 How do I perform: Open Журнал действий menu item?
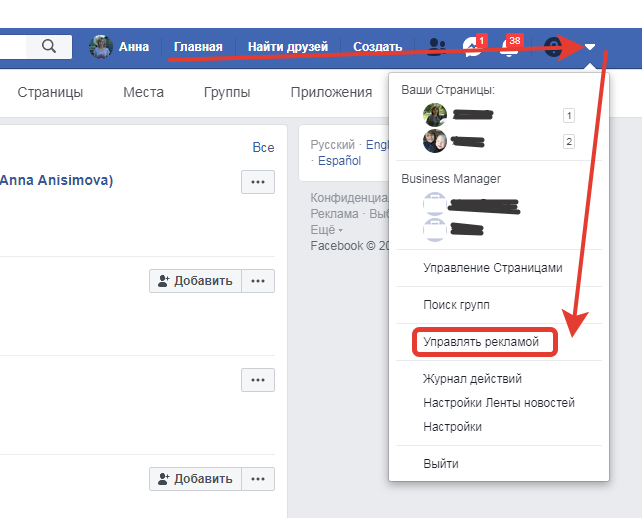[x=472, y=379]
